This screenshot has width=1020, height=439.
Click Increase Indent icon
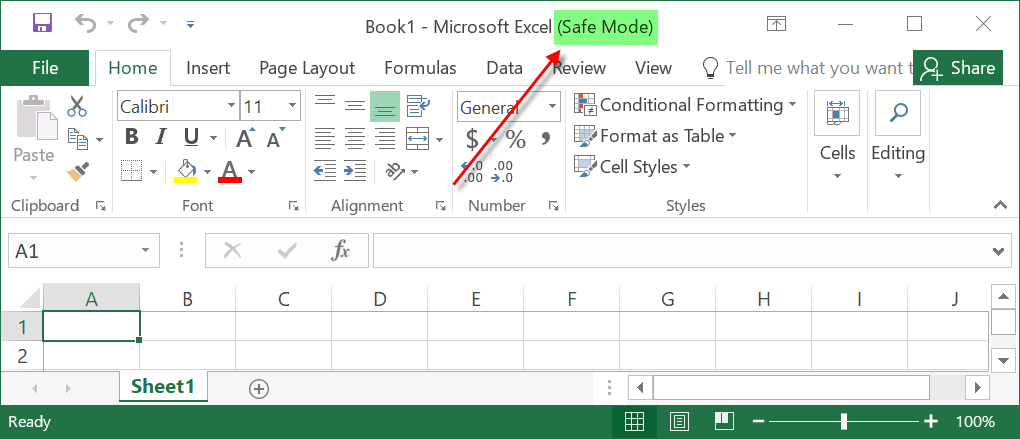pos(355,170)
